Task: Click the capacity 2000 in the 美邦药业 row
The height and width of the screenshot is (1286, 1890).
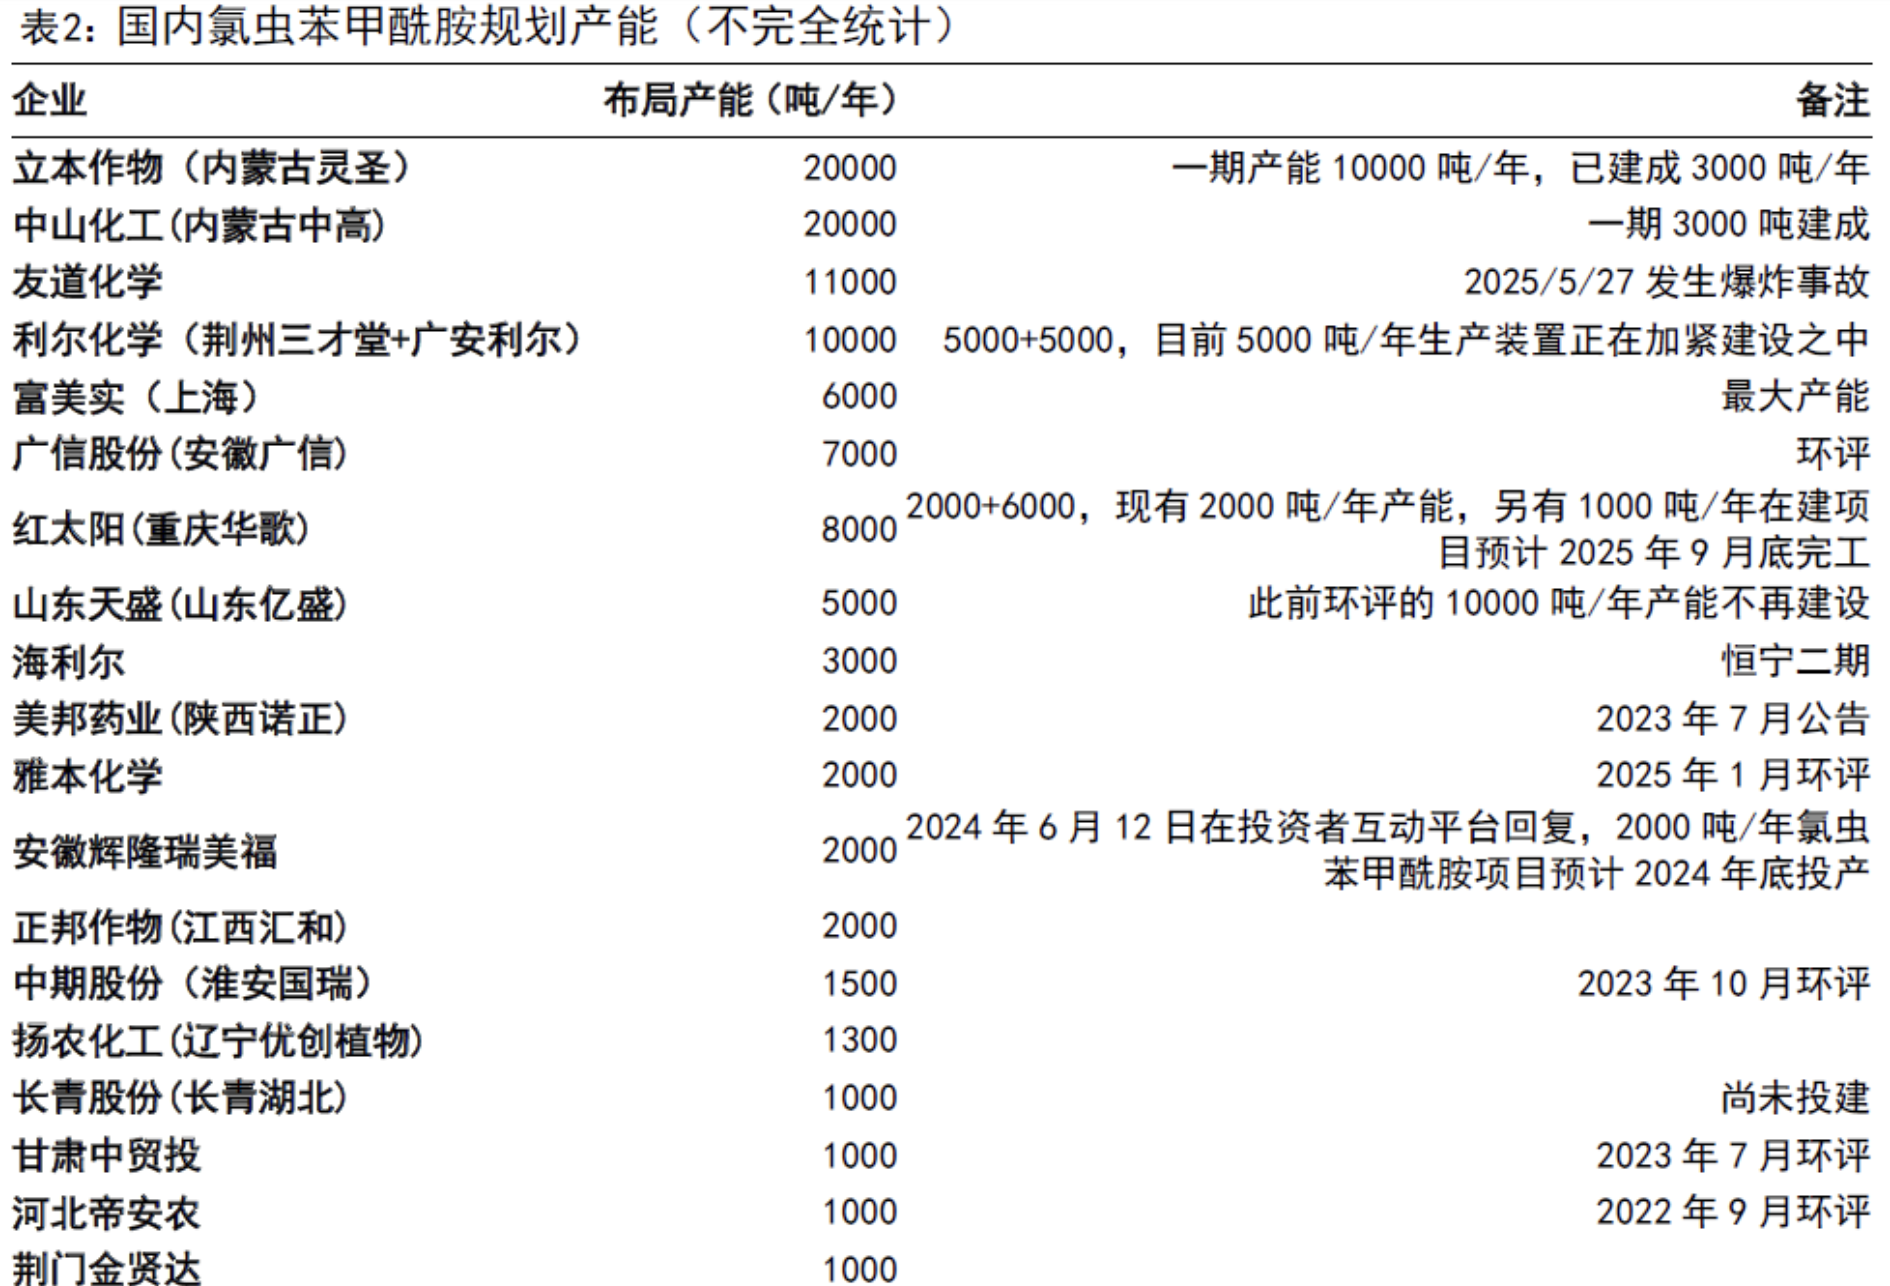Action: coord(859,720)
